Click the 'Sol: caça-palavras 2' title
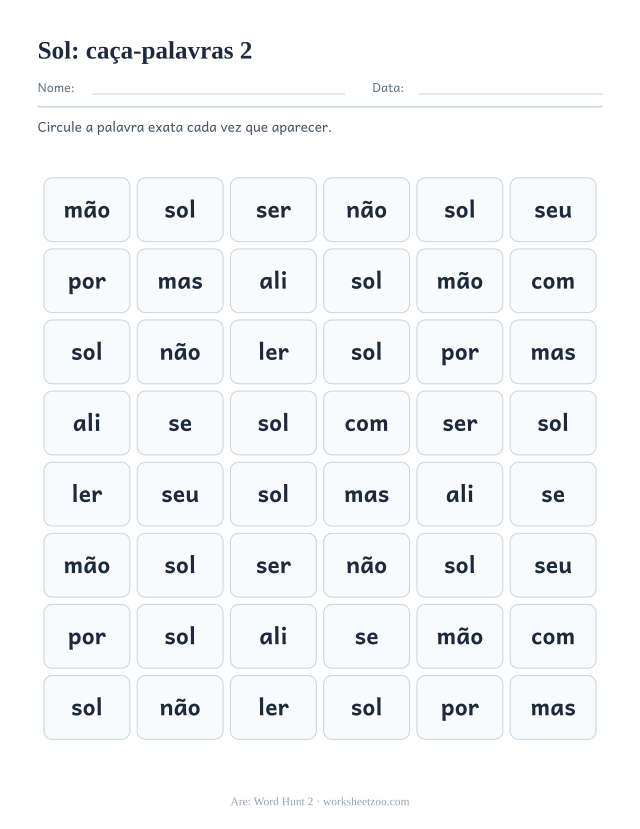Image resolution: width=640 pixels, height=829 pixels. (x=145, y=51)
